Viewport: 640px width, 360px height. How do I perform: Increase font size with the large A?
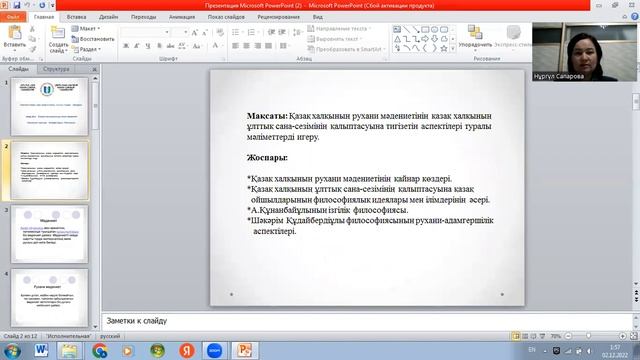195,32
